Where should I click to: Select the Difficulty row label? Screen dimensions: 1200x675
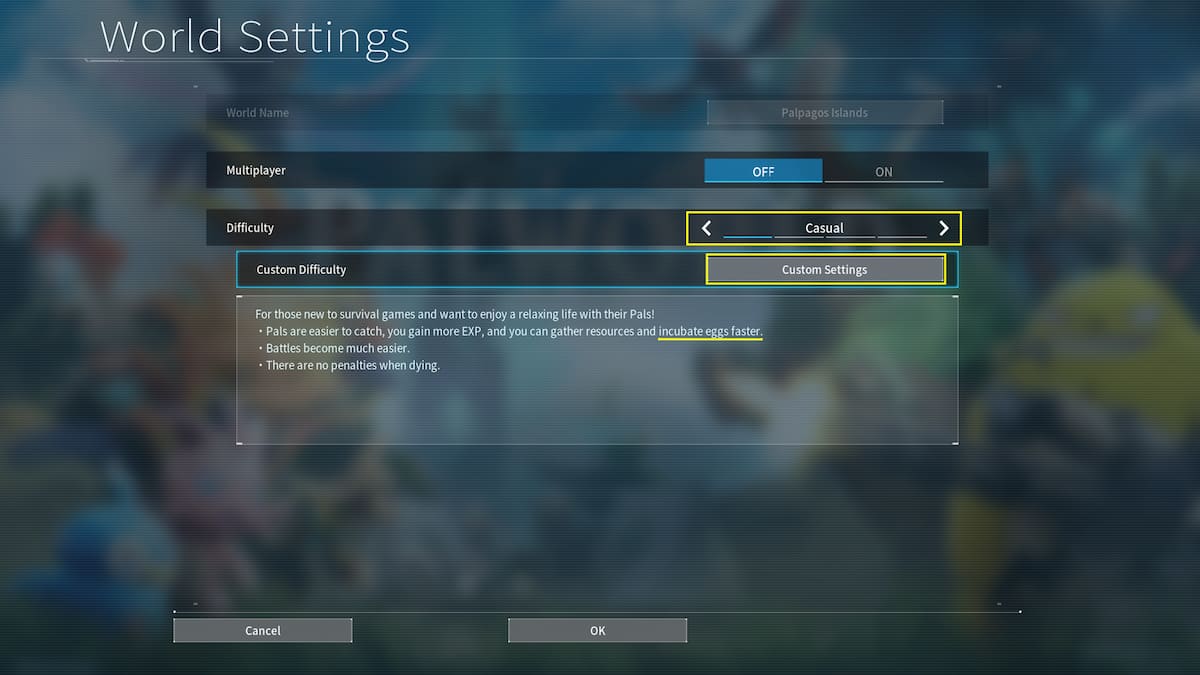(250, 228)
